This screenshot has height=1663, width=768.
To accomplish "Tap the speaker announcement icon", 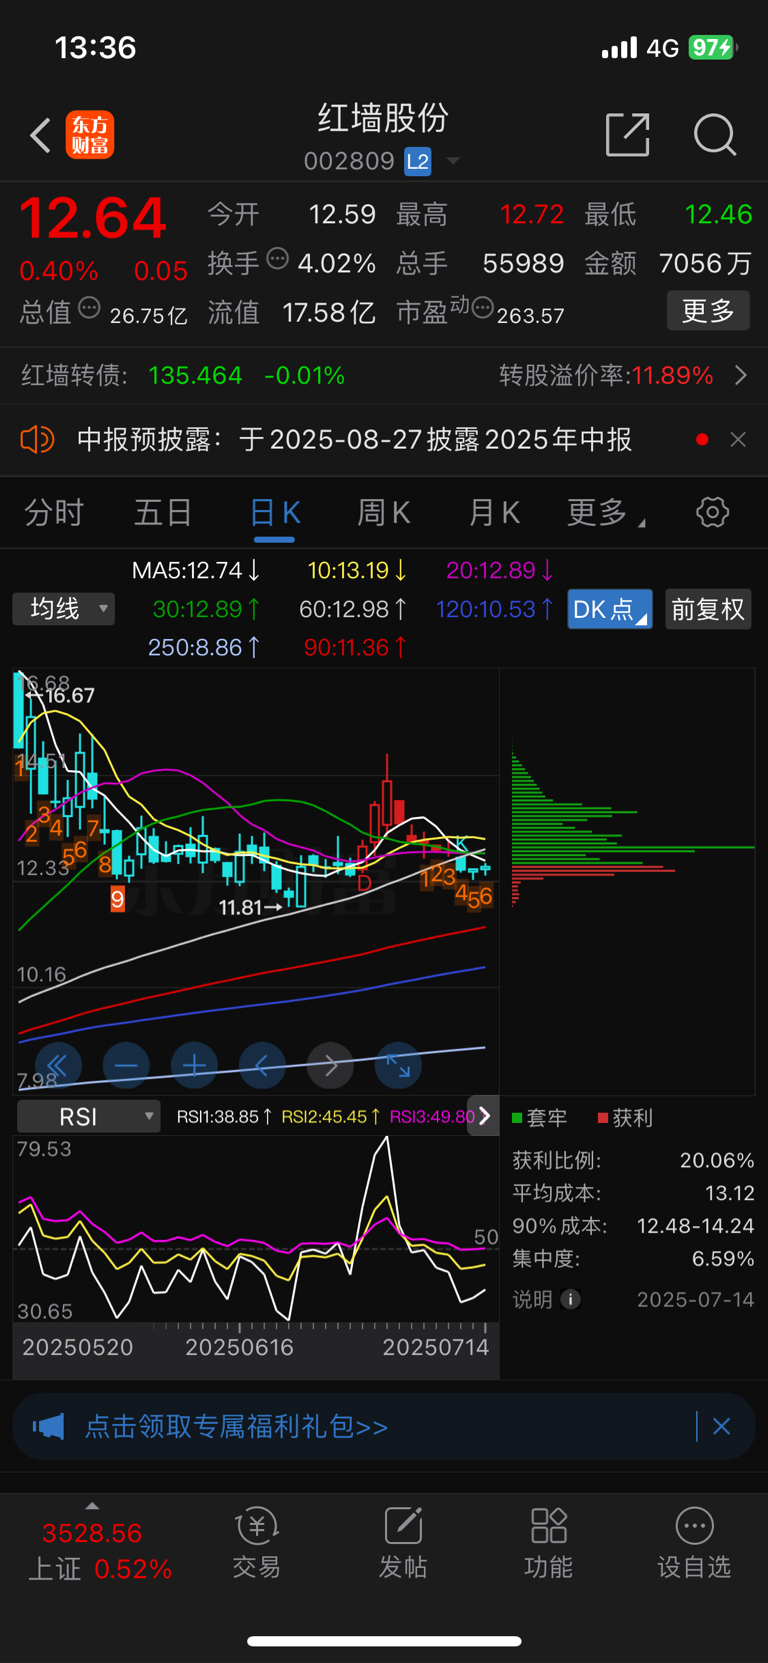I will (x=37, y=439).
